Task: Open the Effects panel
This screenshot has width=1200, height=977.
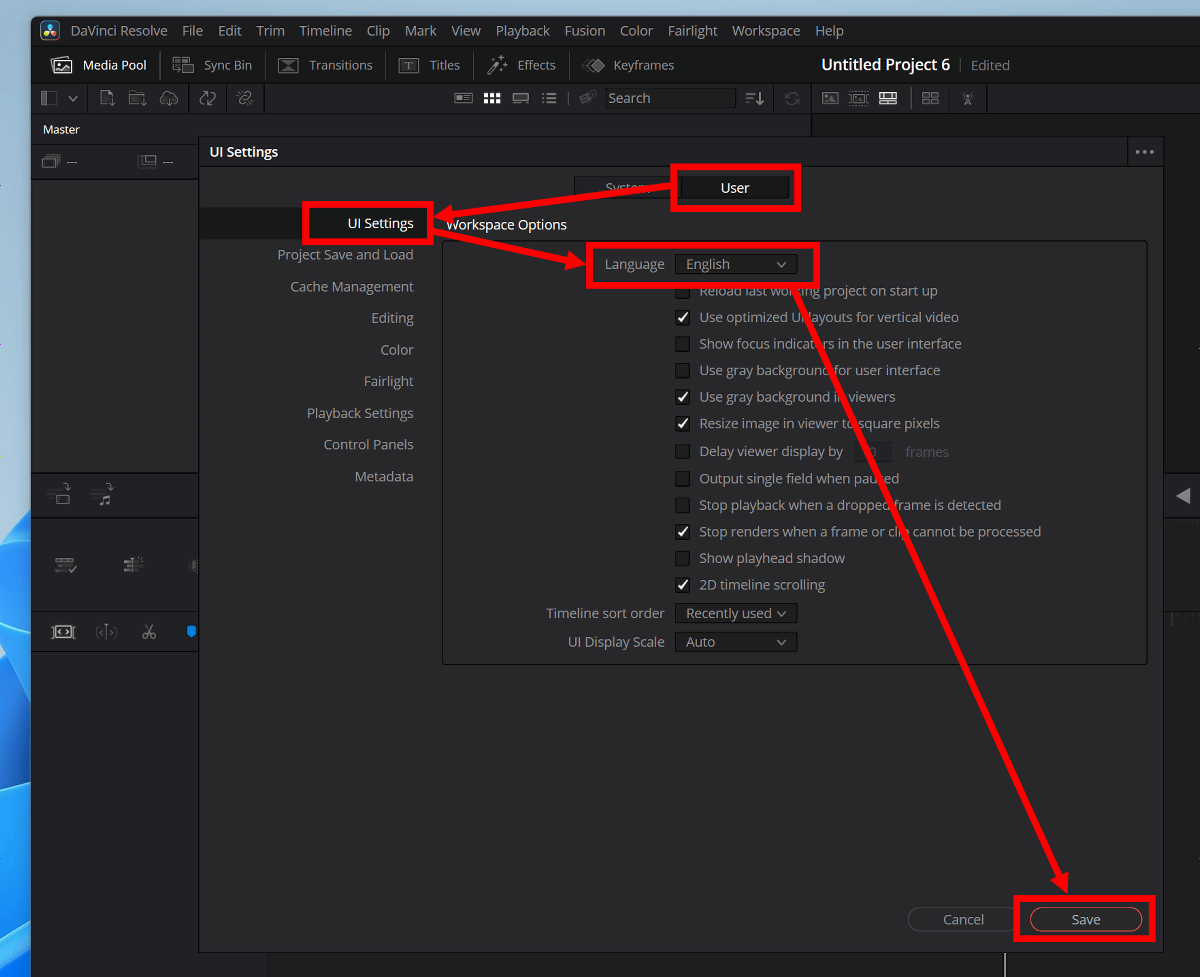Action: tap(521, 65)
